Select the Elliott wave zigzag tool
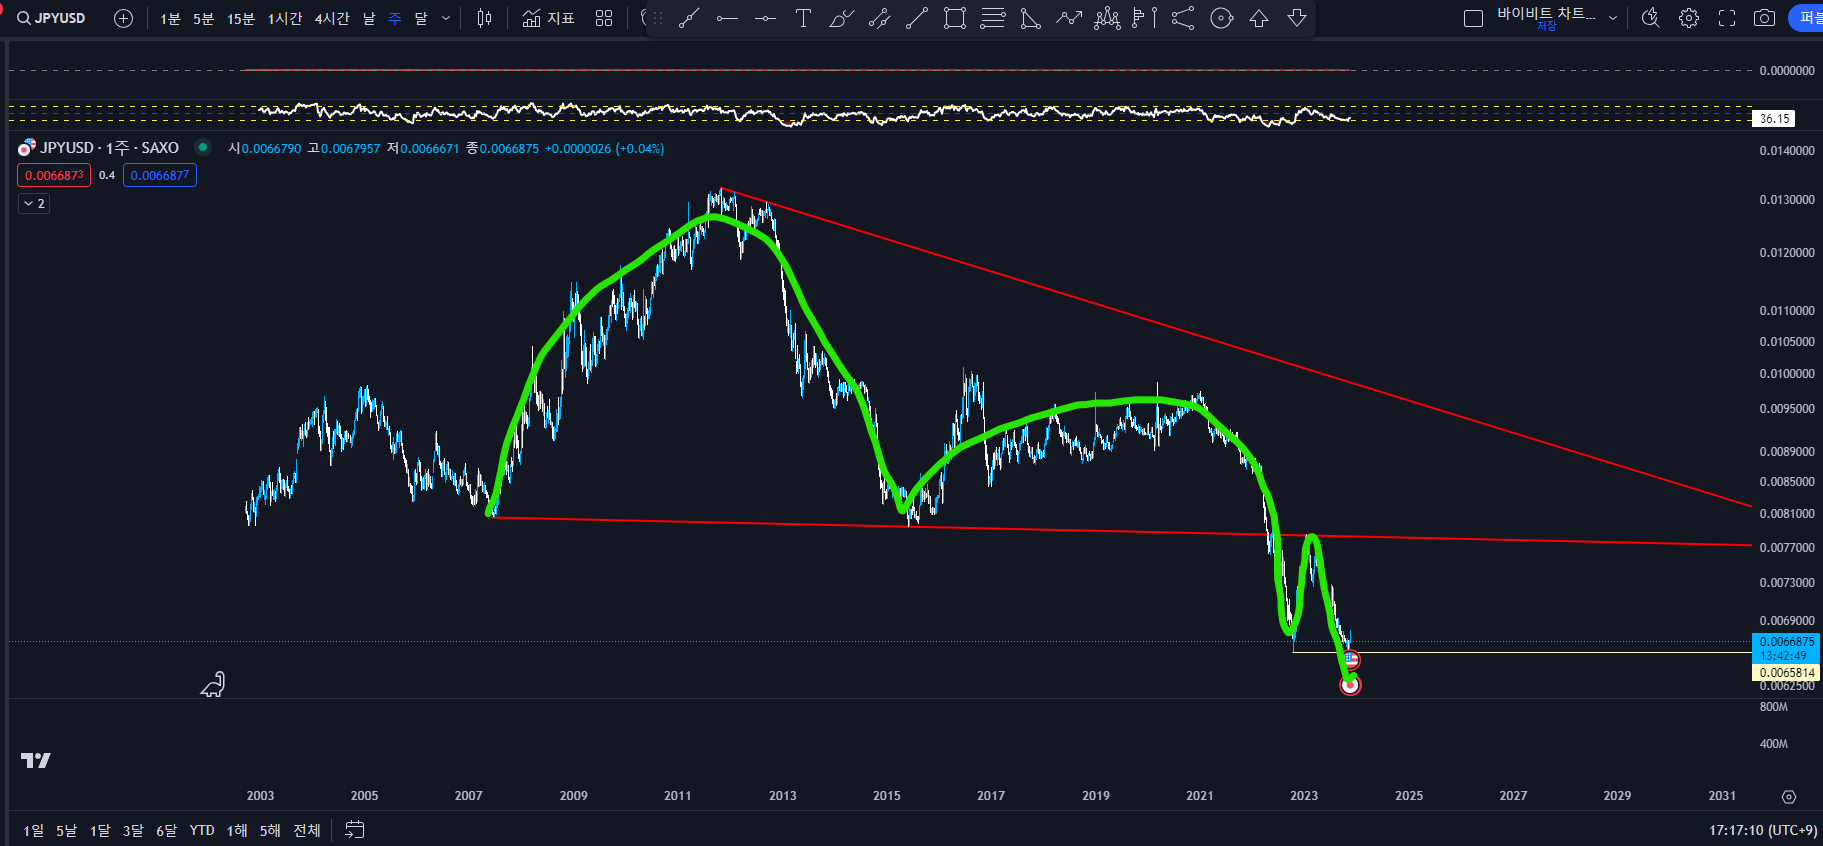Image resolution: width=1823 pixels, height=846 pixels. click(1069, 18)
